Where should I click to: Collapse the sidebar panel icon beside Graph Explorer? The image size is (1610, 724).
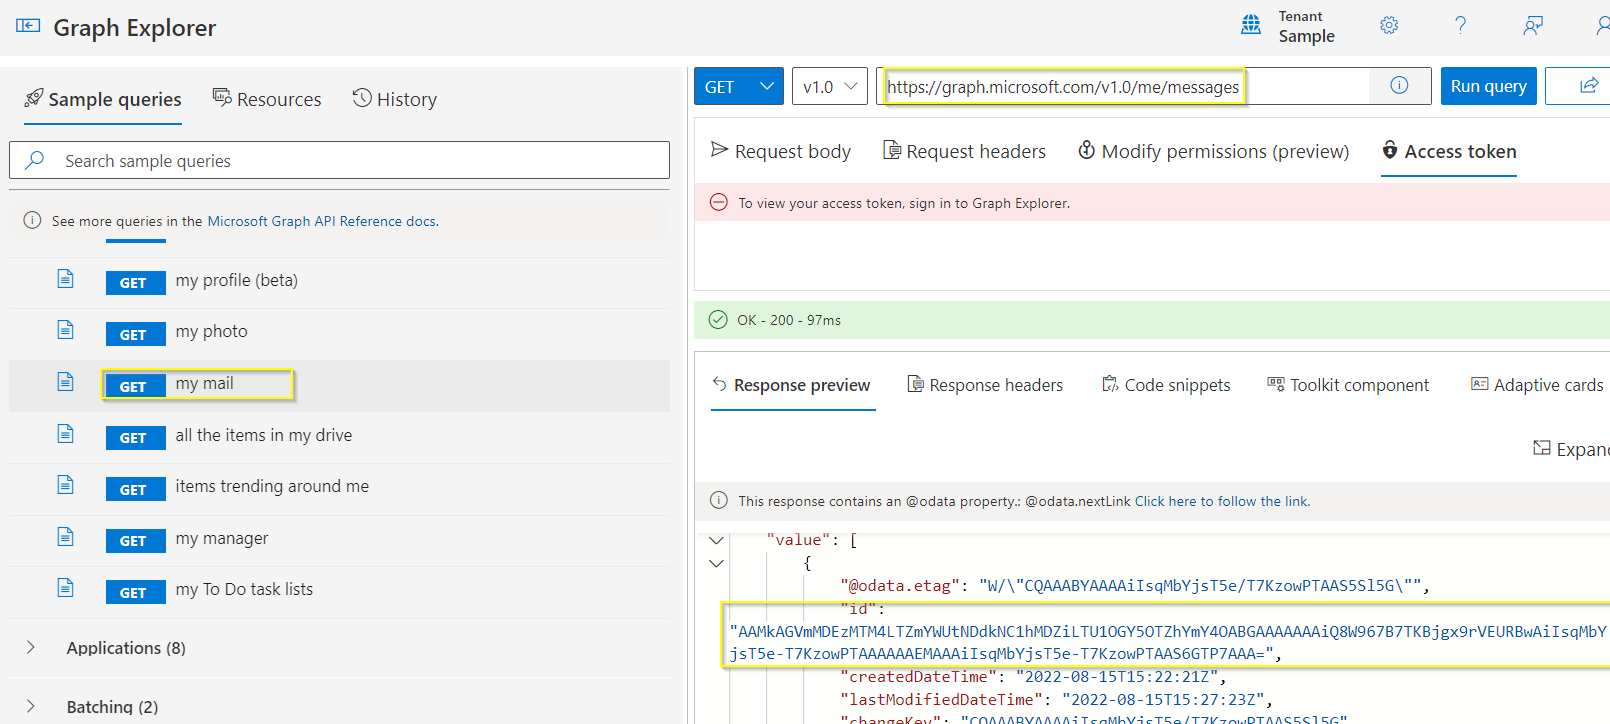[28, 26]
